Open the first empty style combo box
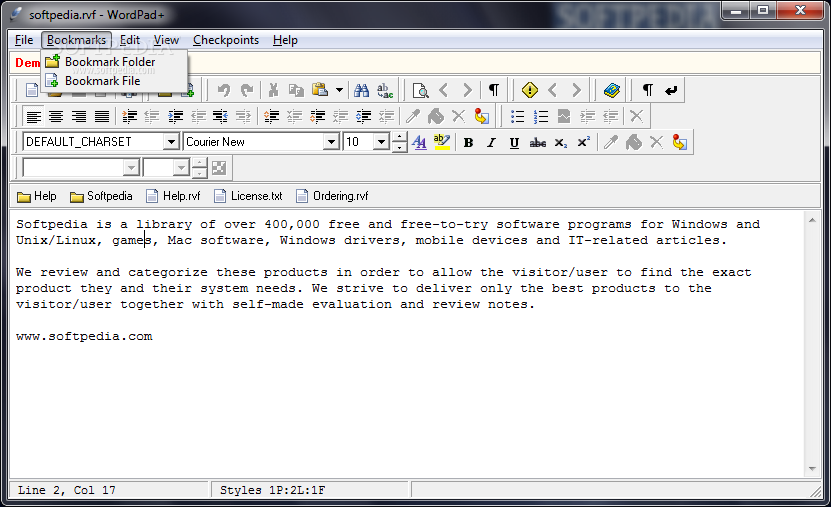 [x=81, y=168]
